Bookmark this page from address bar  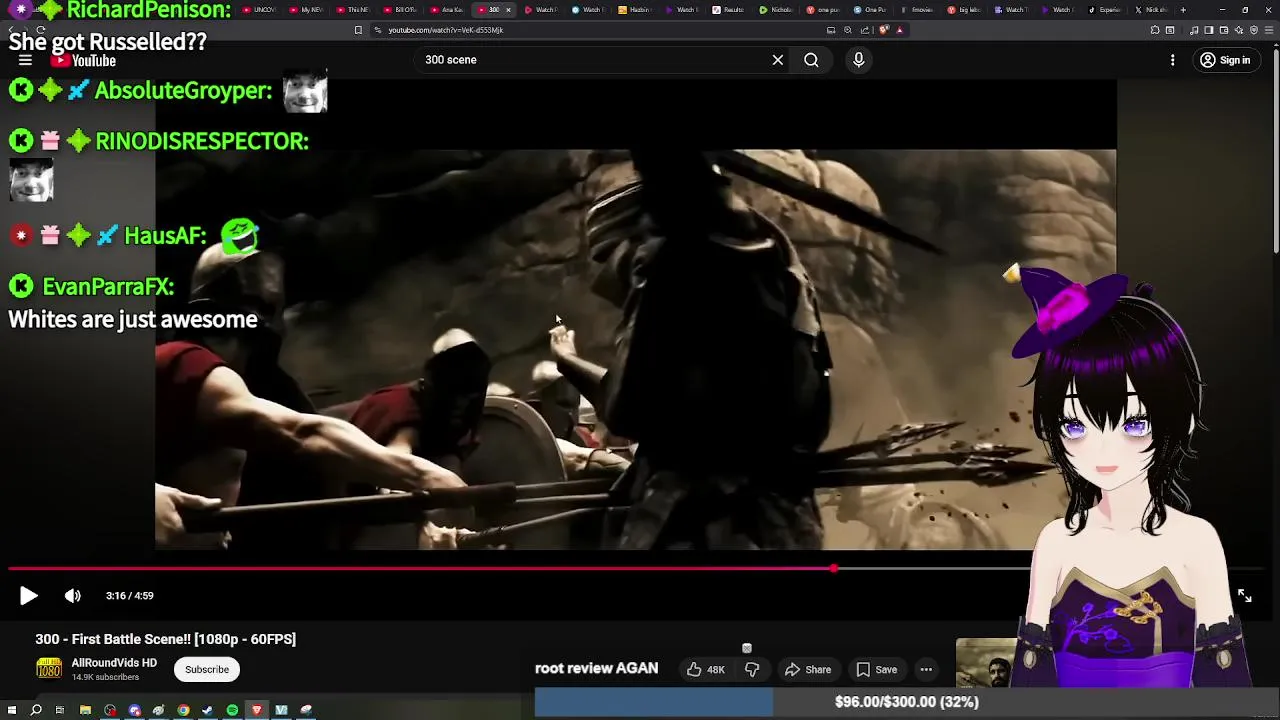(358, 30)
